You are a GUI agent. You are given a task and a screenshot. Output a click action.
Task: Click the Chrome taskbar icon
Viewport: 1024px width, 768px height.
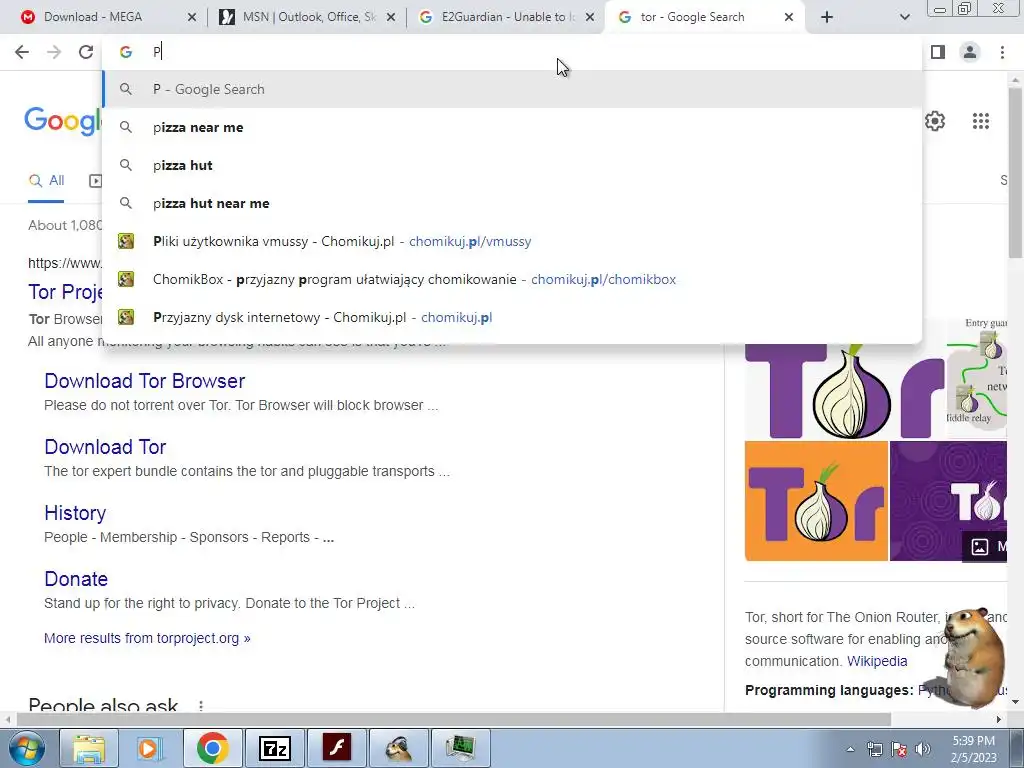tap(212, 748)
